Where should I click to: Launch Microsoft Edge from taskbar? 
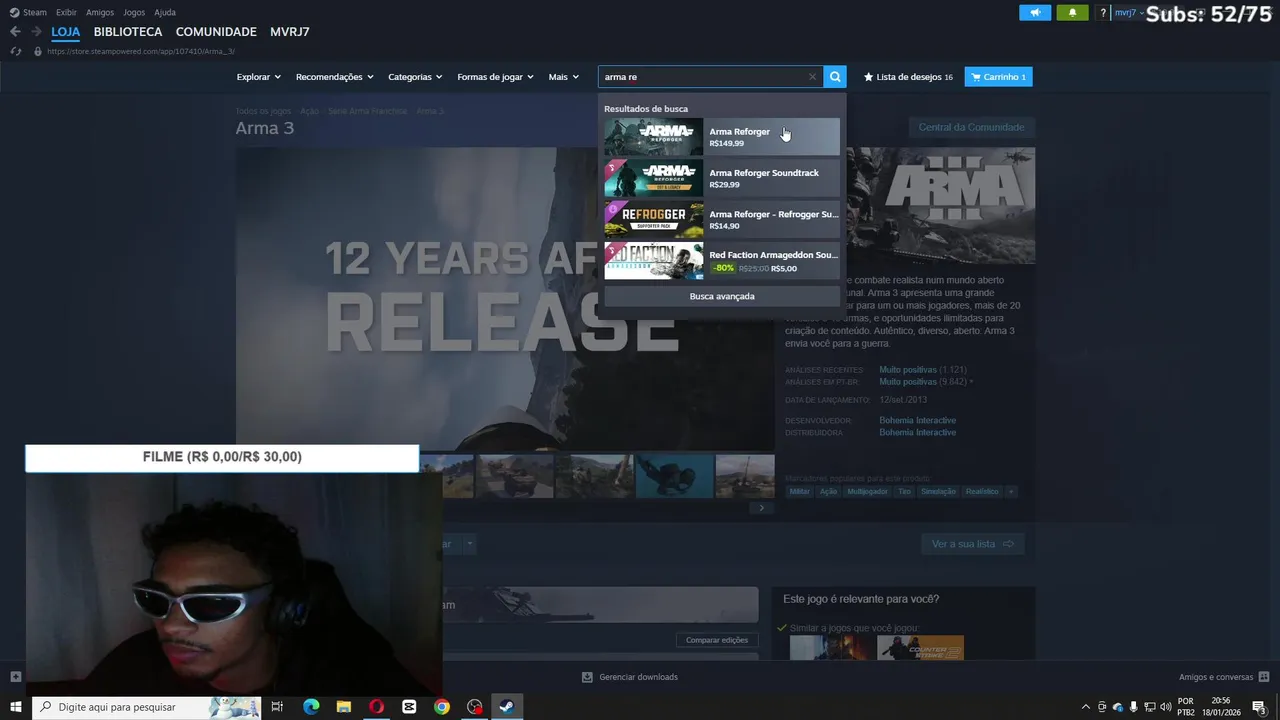(x=311, y=707)
